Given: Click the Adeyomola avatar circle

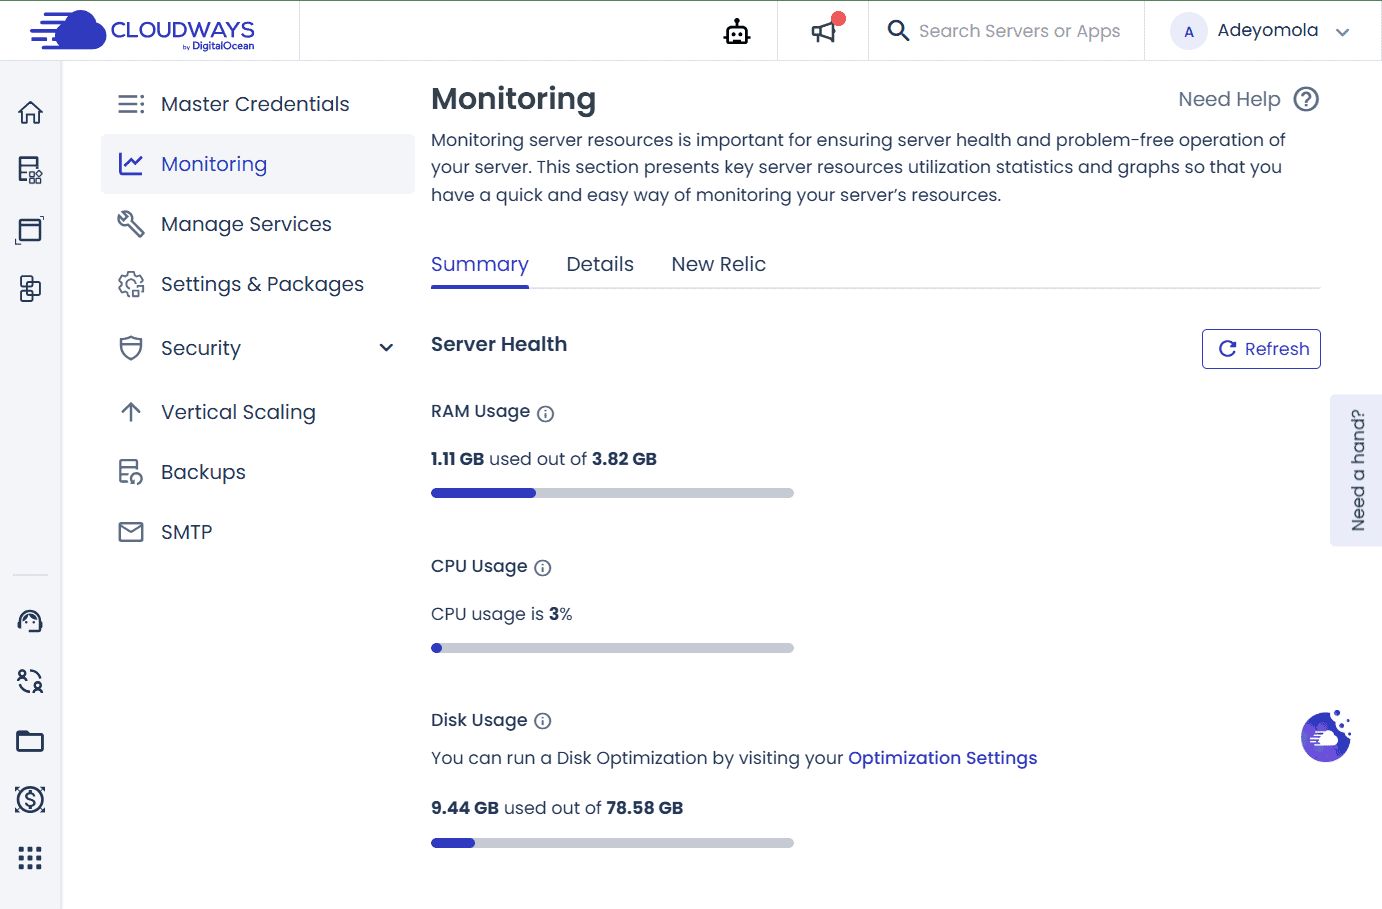Looking at the screenshot, I should point(1189,31).
